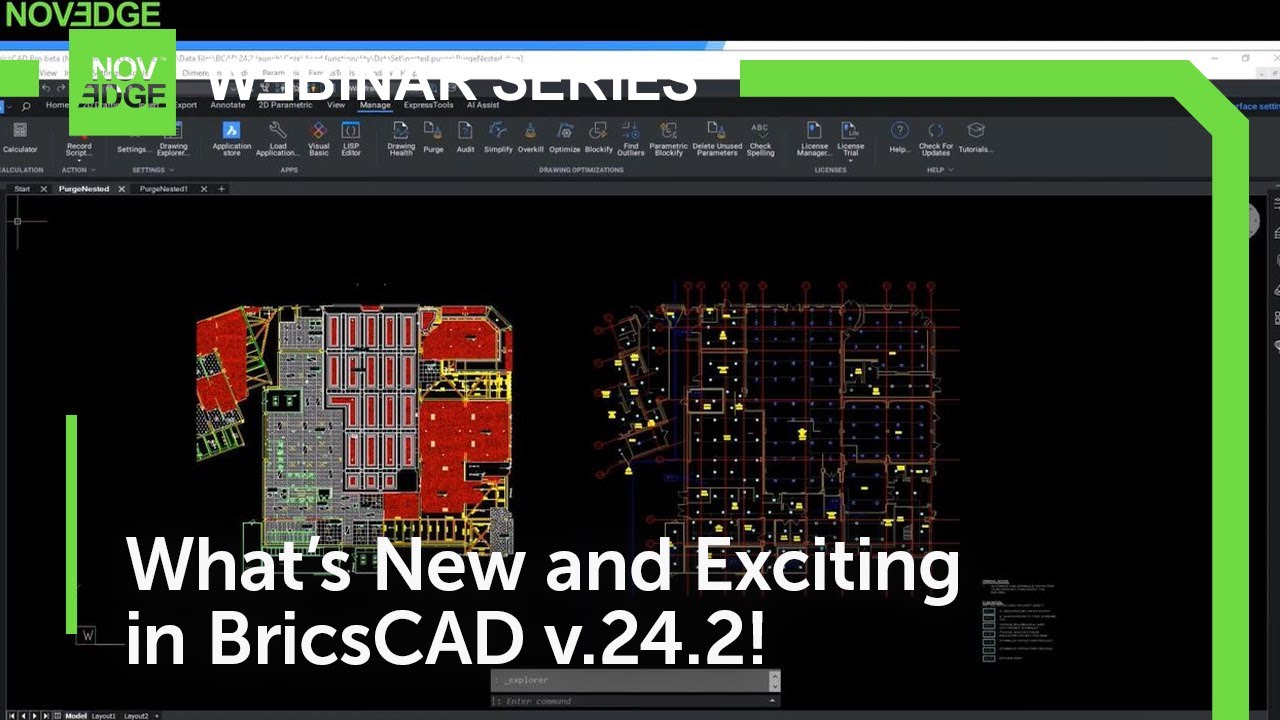The height and width of the screenshot is (720, 1280).
Task: Run Delete Unused Parameters
Action: point(717,138)
